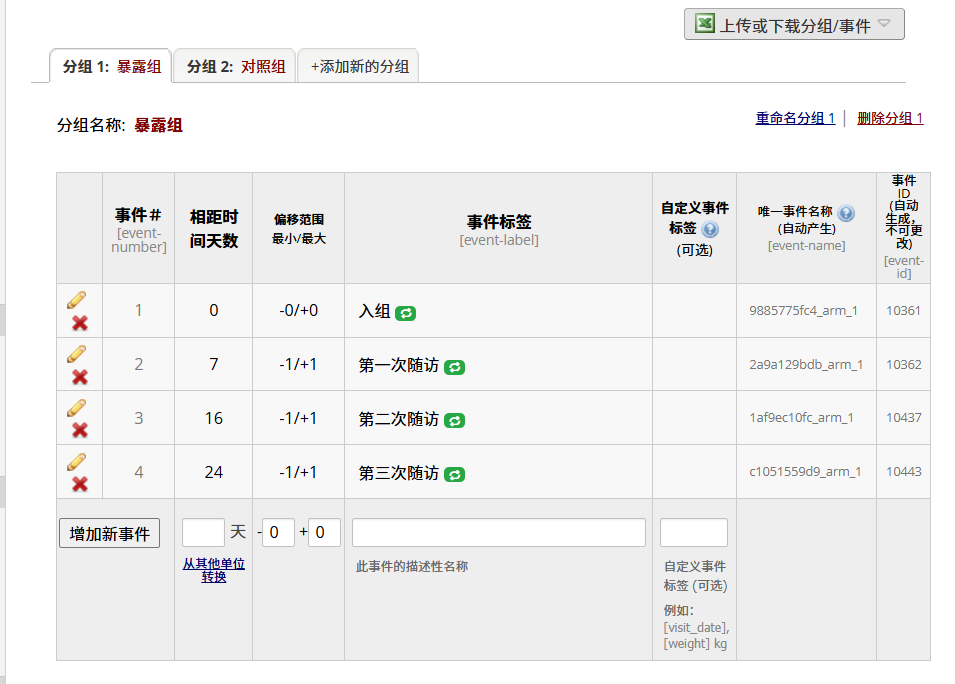Click the 增加新事件 button

(x=110, y=534)
